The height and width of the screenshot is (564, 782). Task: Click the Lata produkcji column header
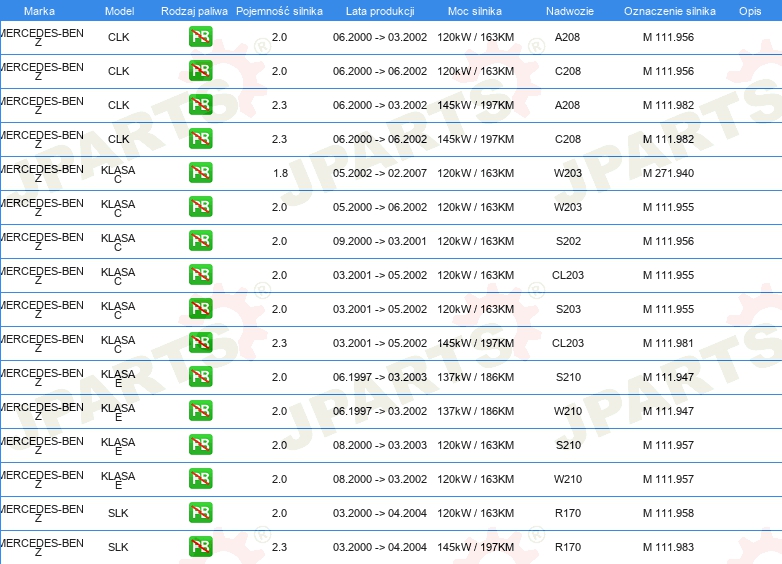[x=380, y=11]
